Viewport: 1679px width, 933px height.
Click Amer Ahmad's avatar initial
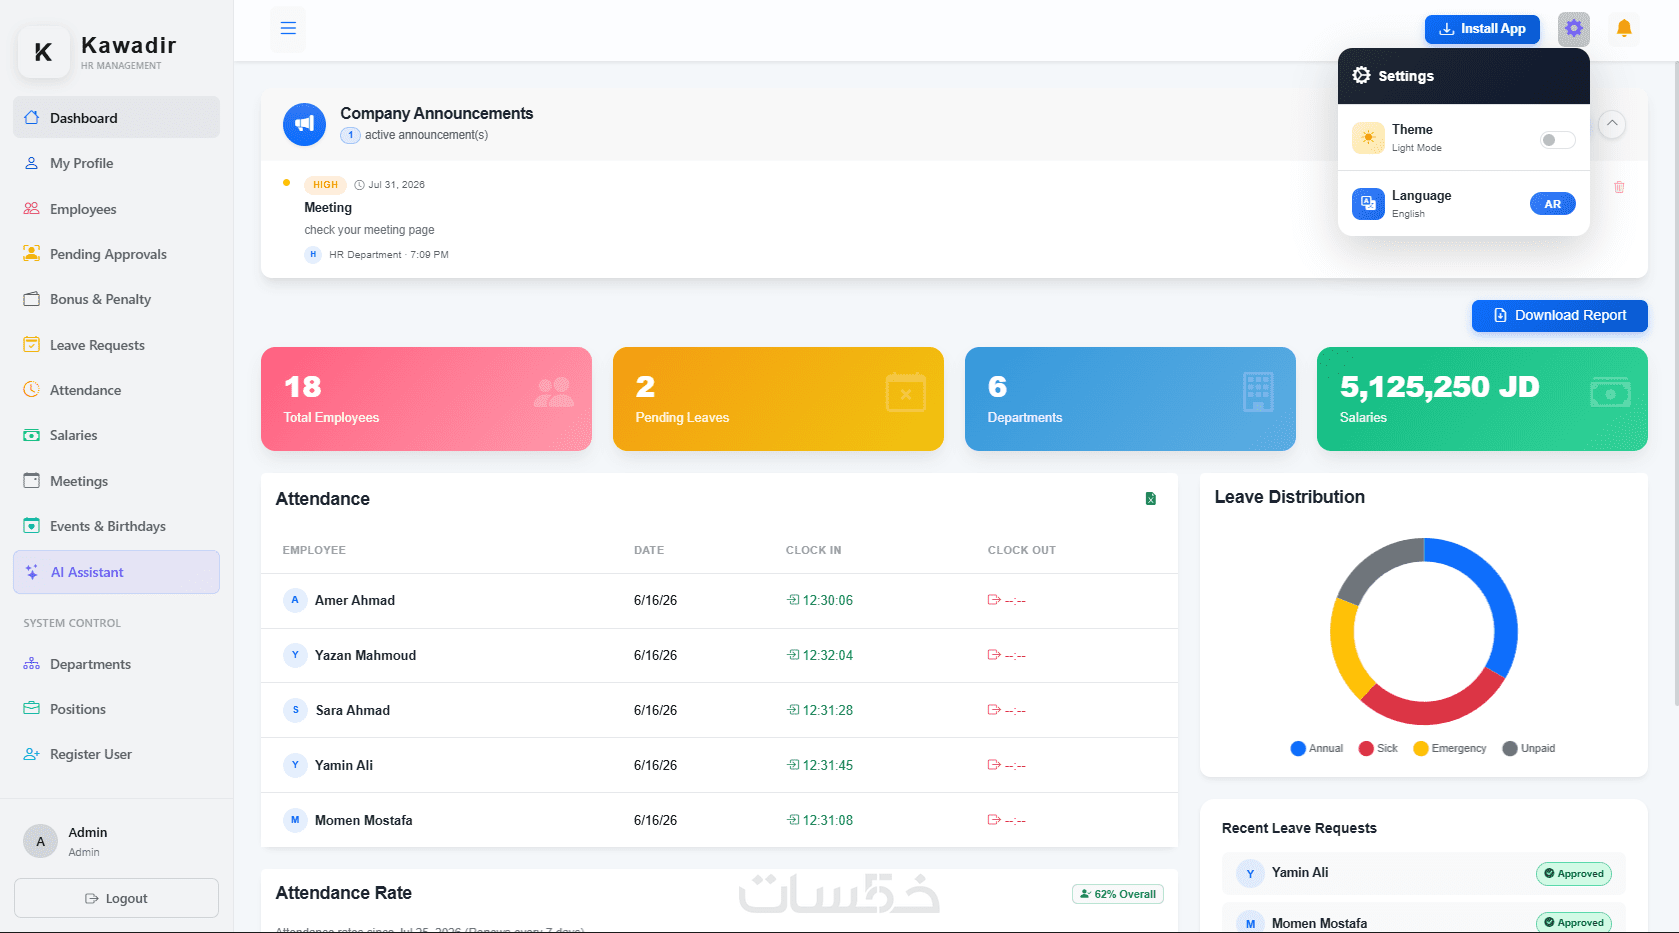click(x=295, y=600)
